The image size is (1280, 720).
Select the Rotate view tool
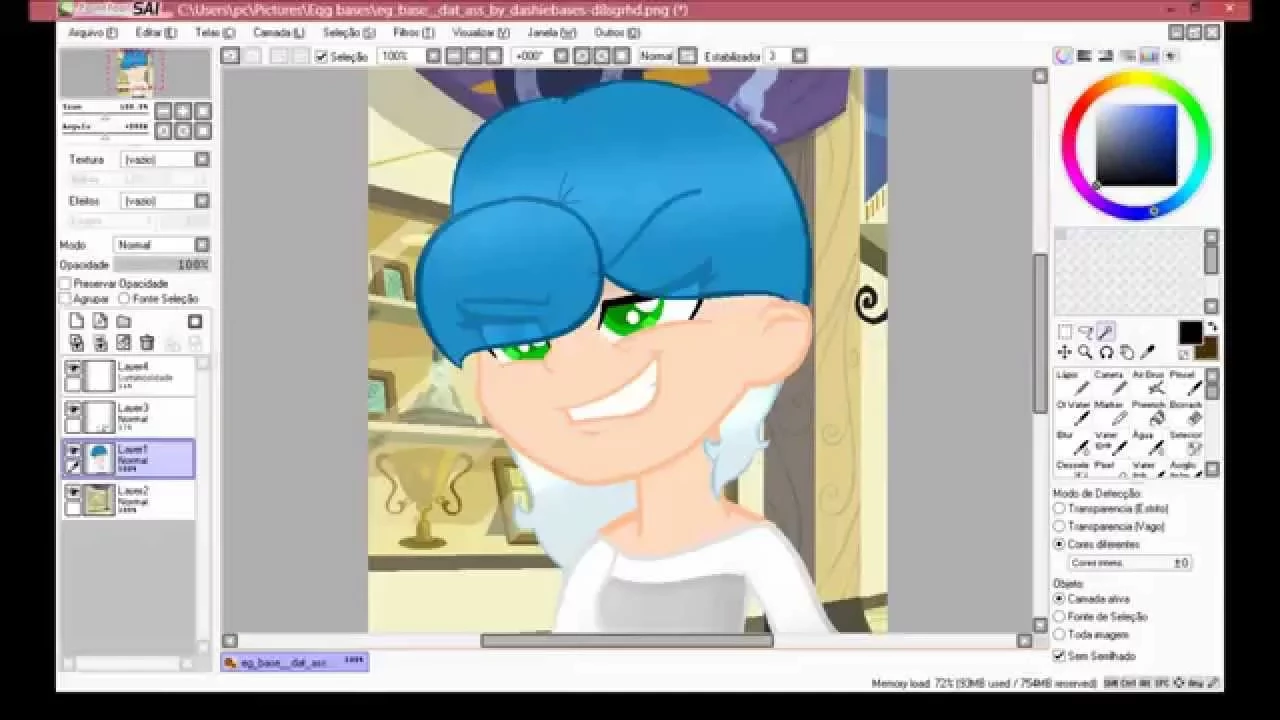1106,352
